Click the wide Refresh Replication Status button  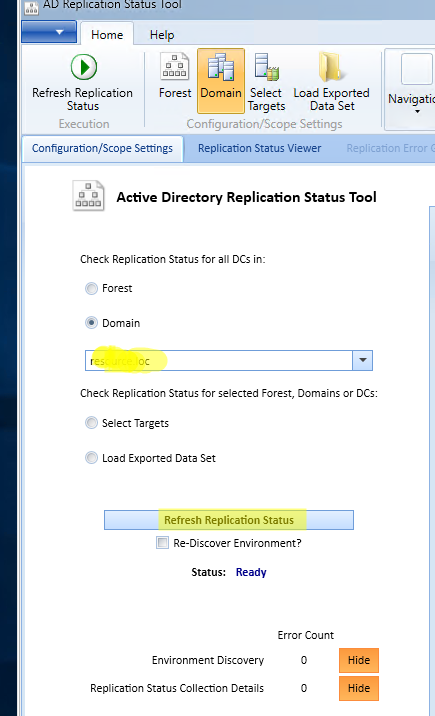[x=229, y=520]
